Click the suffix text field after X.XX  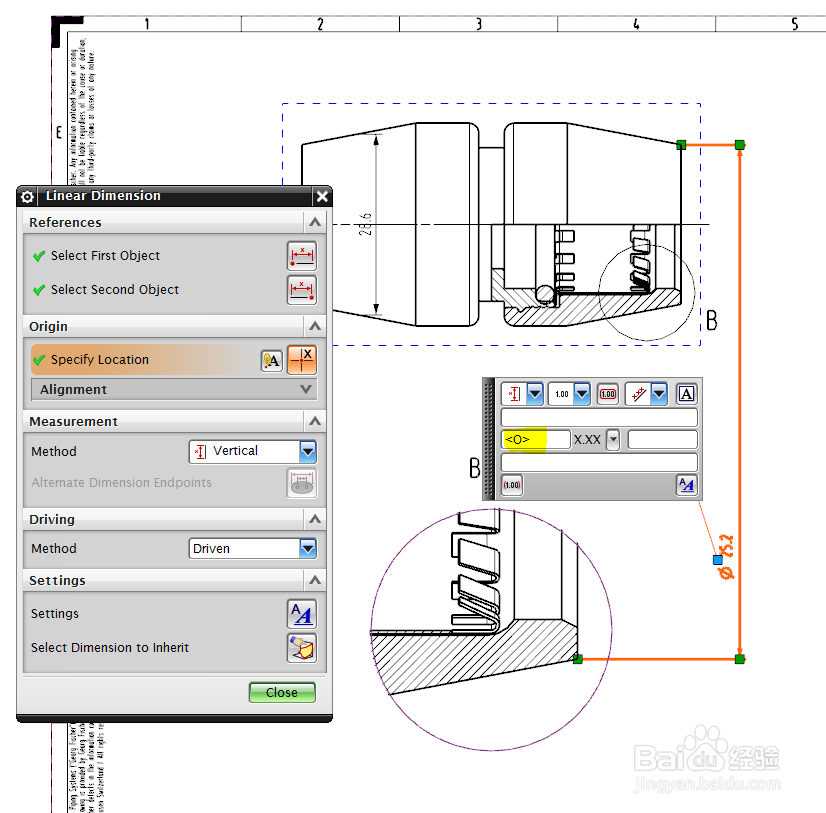tap(662, 439)
